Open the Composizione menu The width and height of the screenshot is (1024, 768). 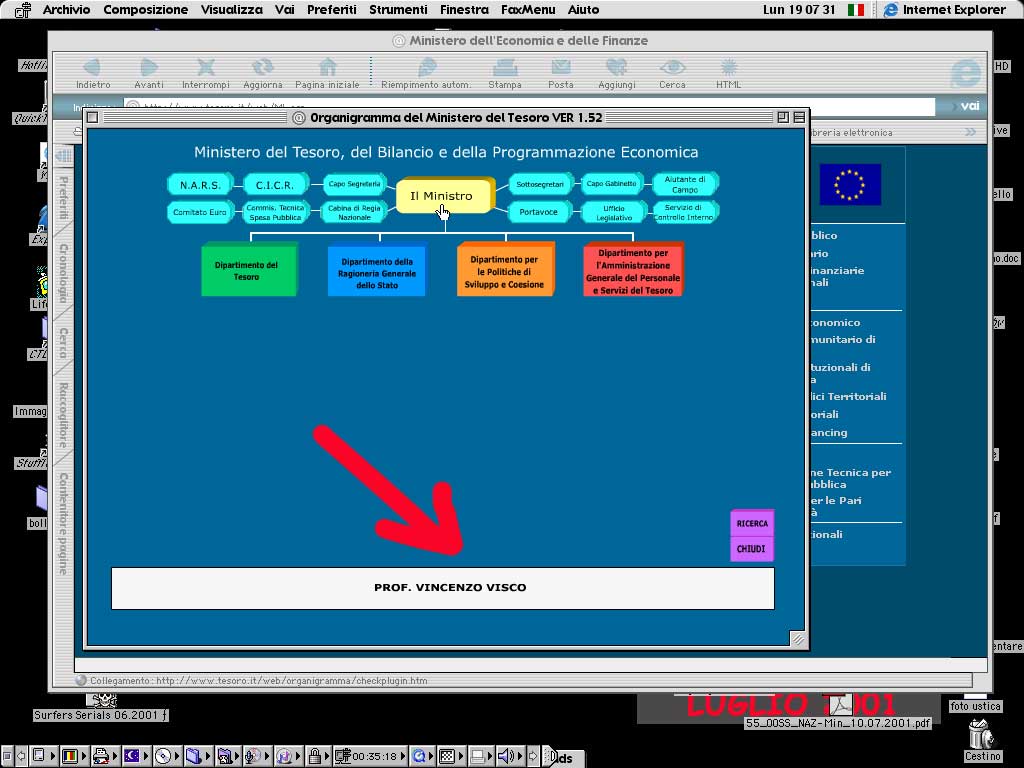tap(146, 10)
